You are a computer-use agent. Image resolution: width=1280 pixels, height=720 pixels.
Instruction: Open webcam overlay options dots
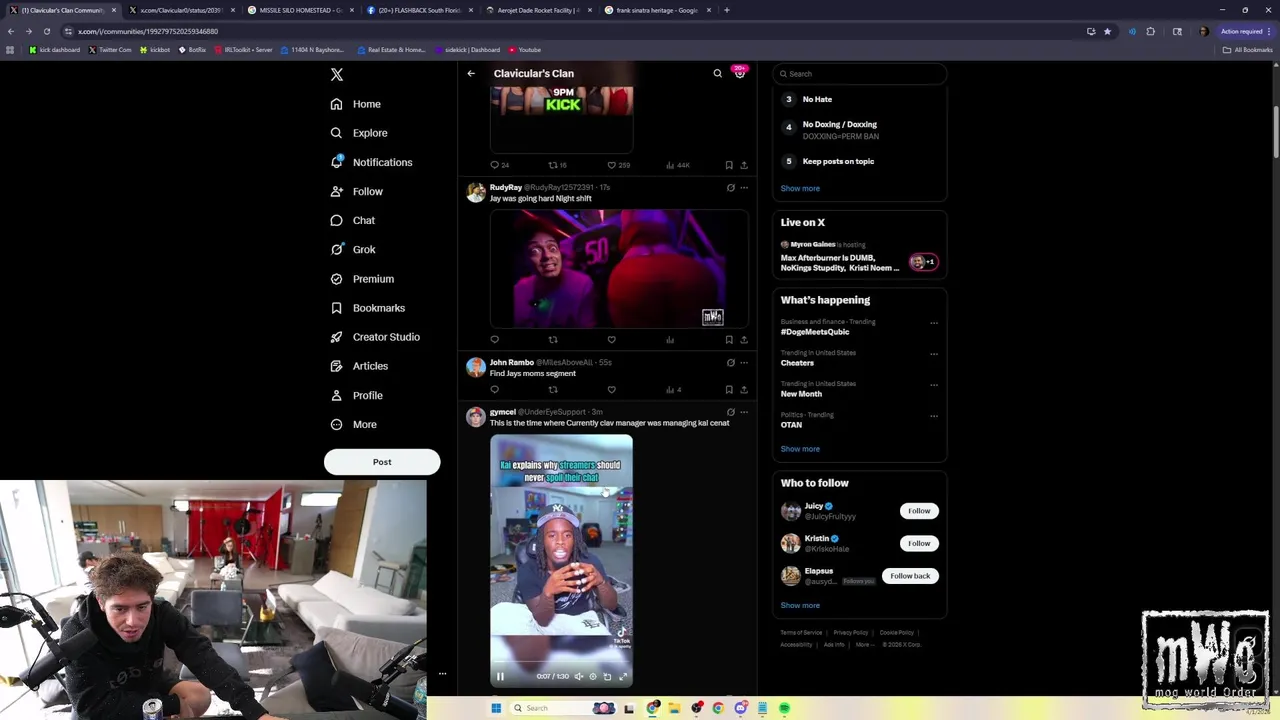(x=442, y=674)
